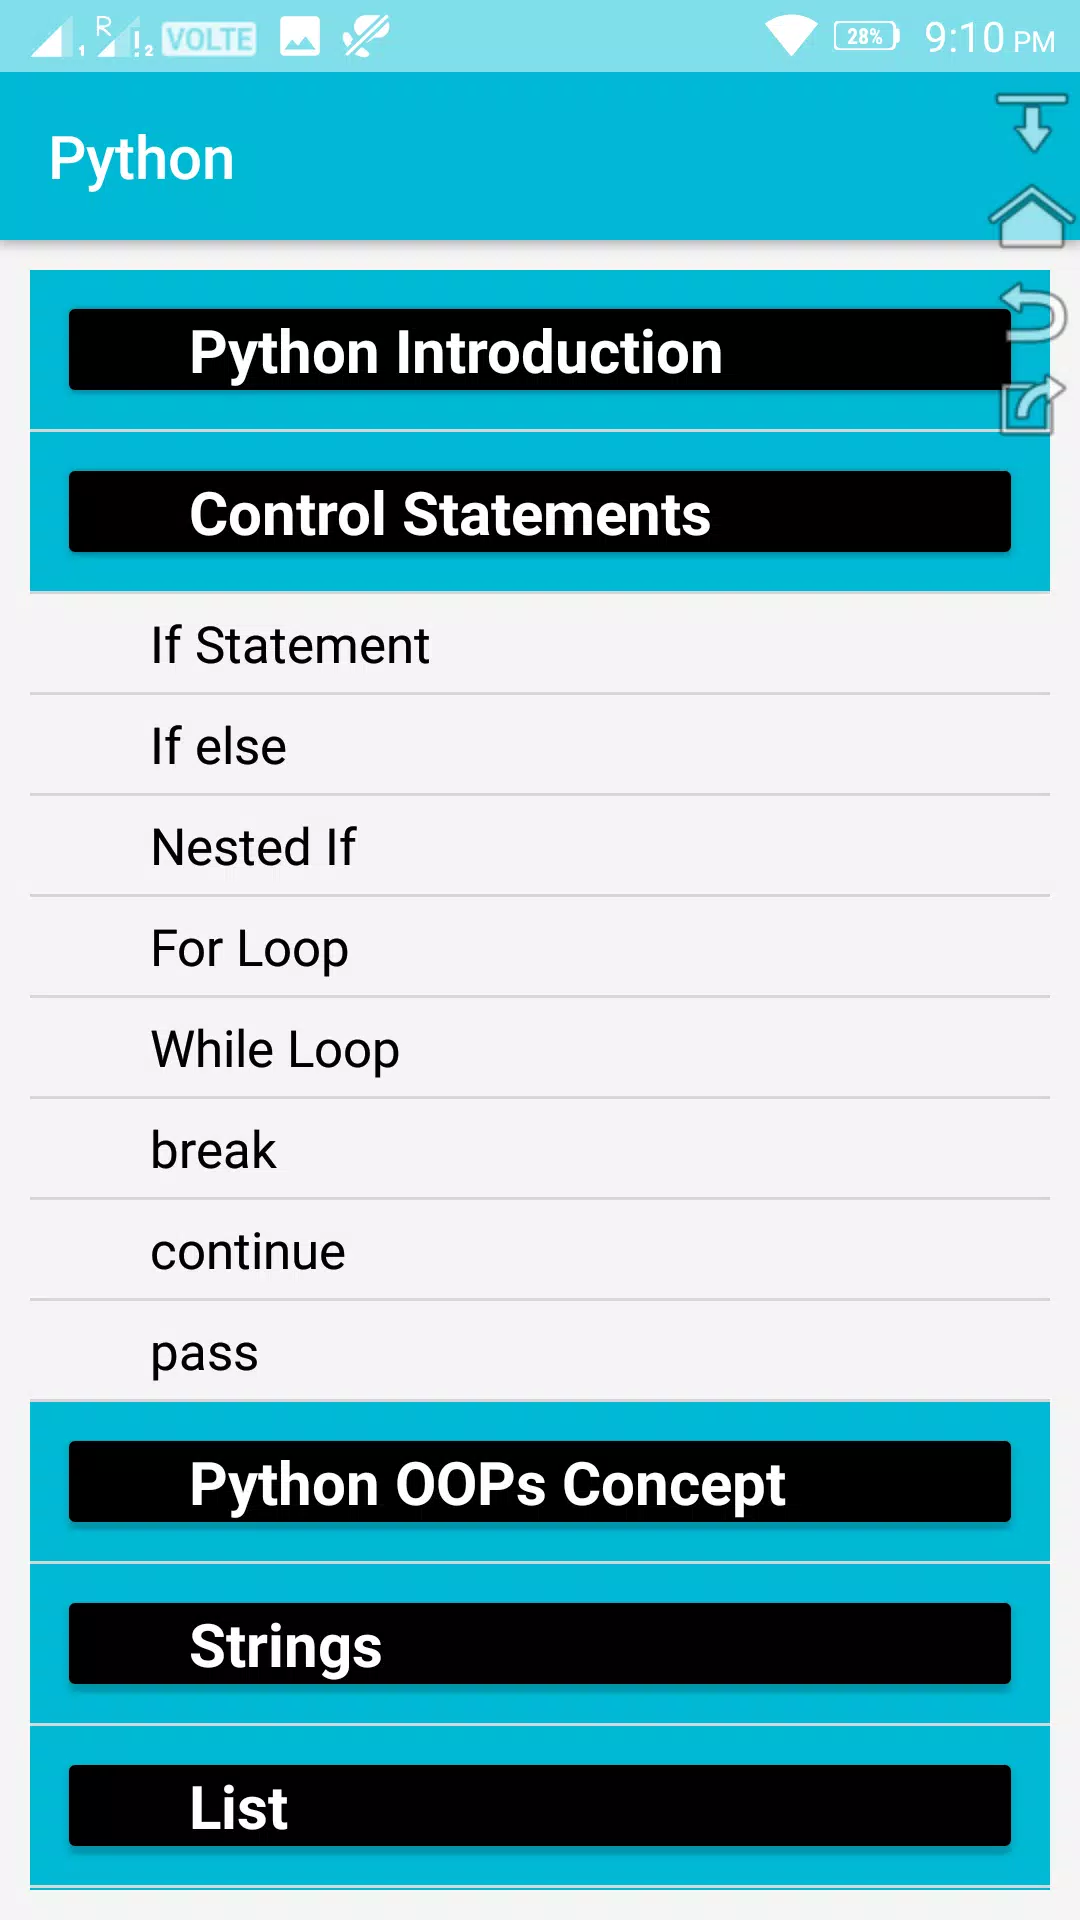Viewport: 1080px width, 1920px height.
Task: Collapse Control Statements section
Action: 540,512
